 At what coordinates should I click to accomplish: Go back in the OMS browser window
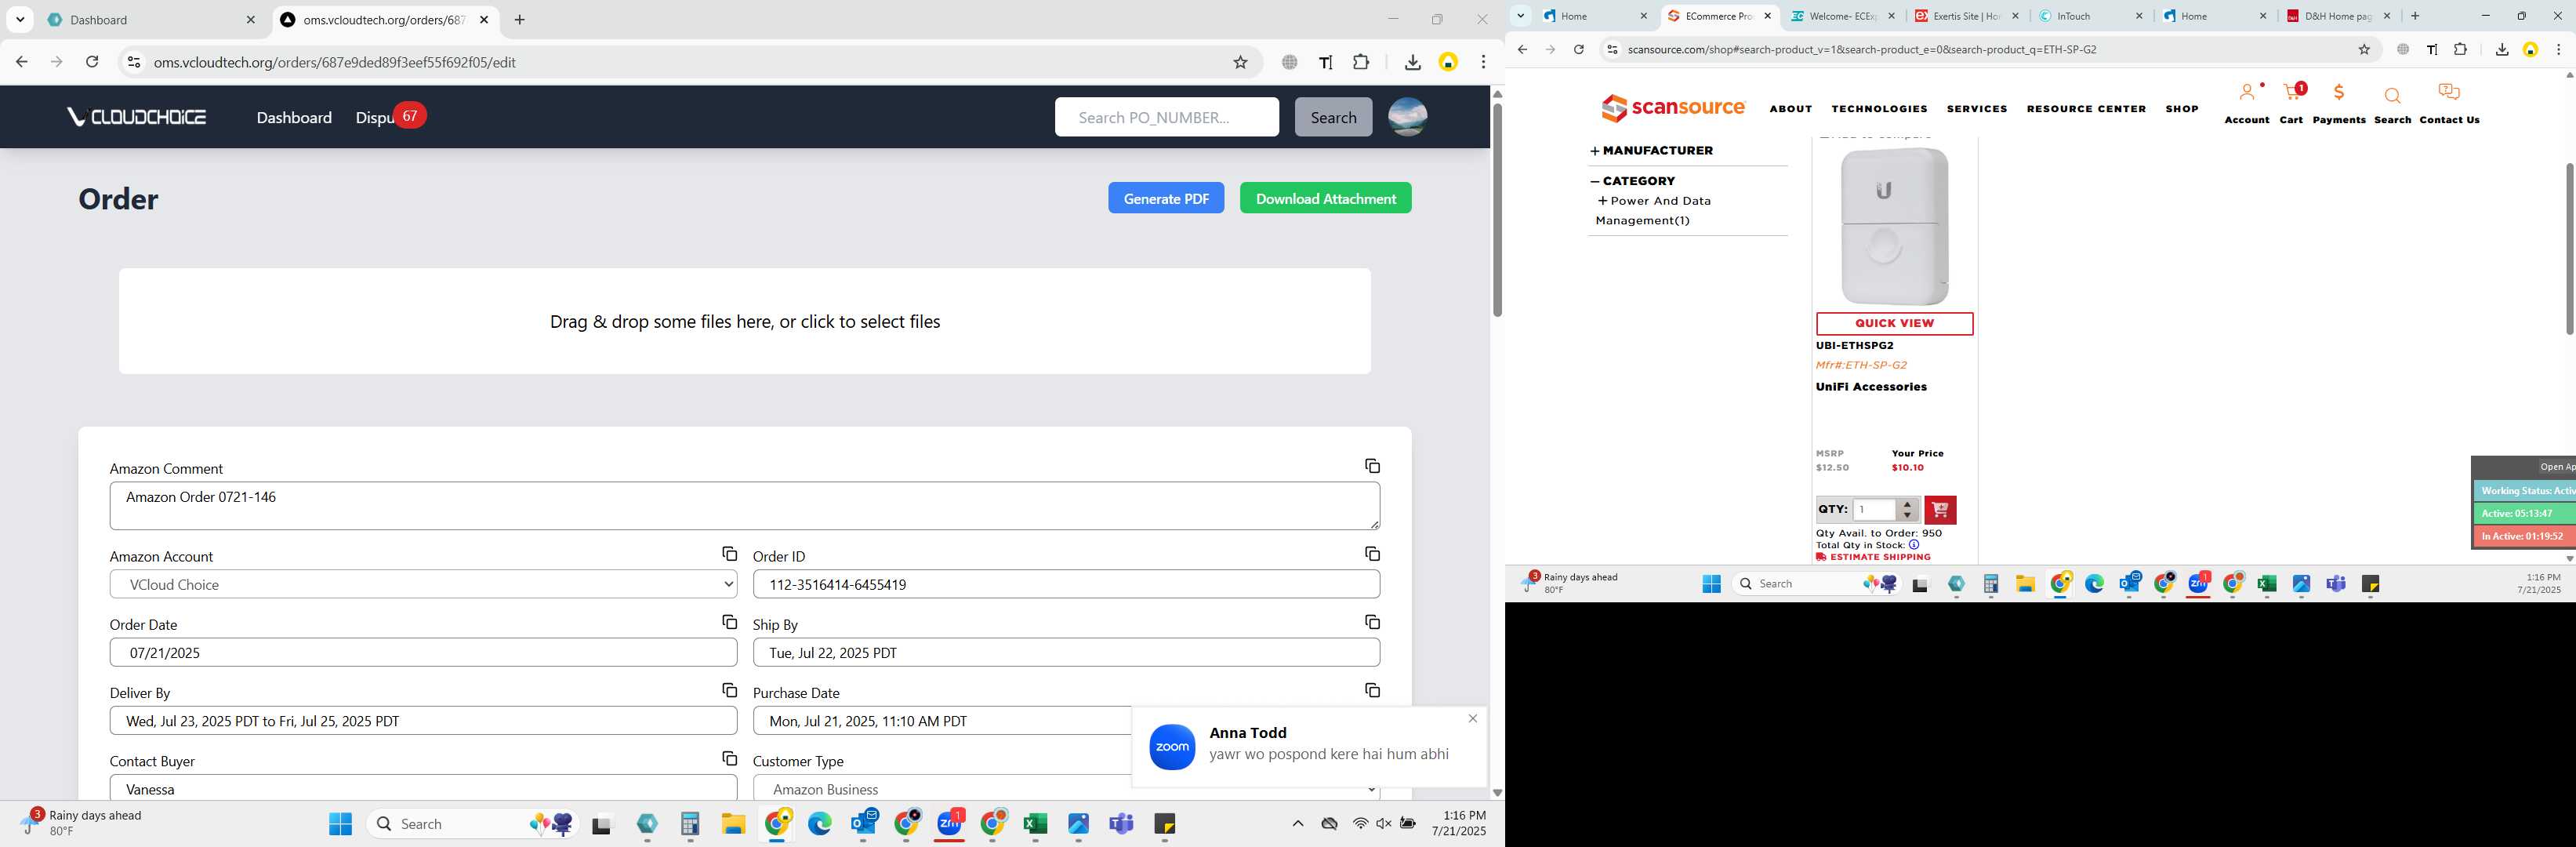pos(22,62)
